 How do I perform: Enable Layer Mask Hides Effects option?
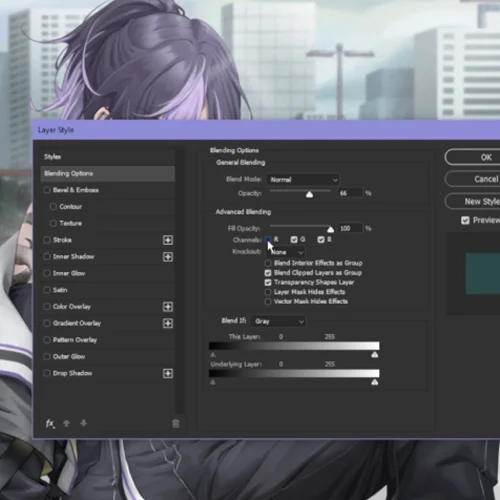click(x=268, y=292)
